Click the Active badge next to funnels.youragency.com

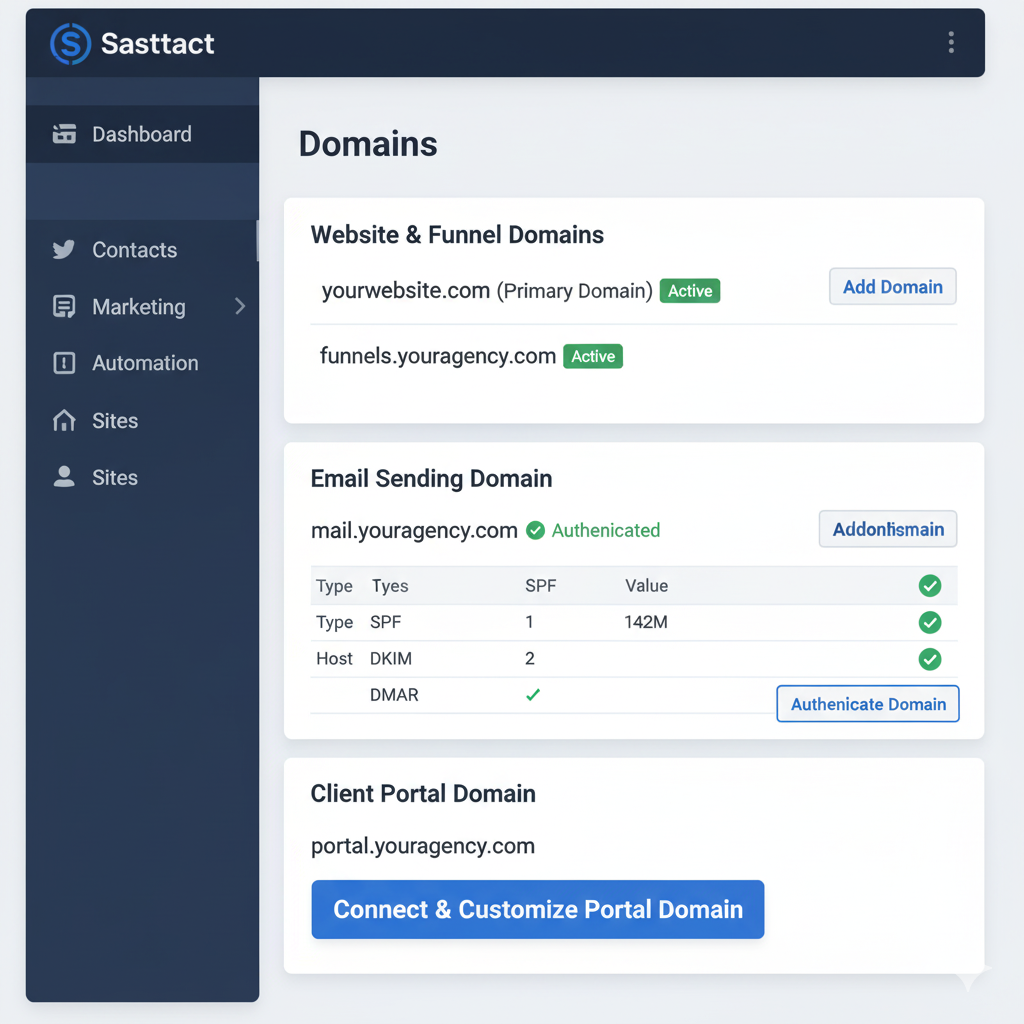[593, 356]
